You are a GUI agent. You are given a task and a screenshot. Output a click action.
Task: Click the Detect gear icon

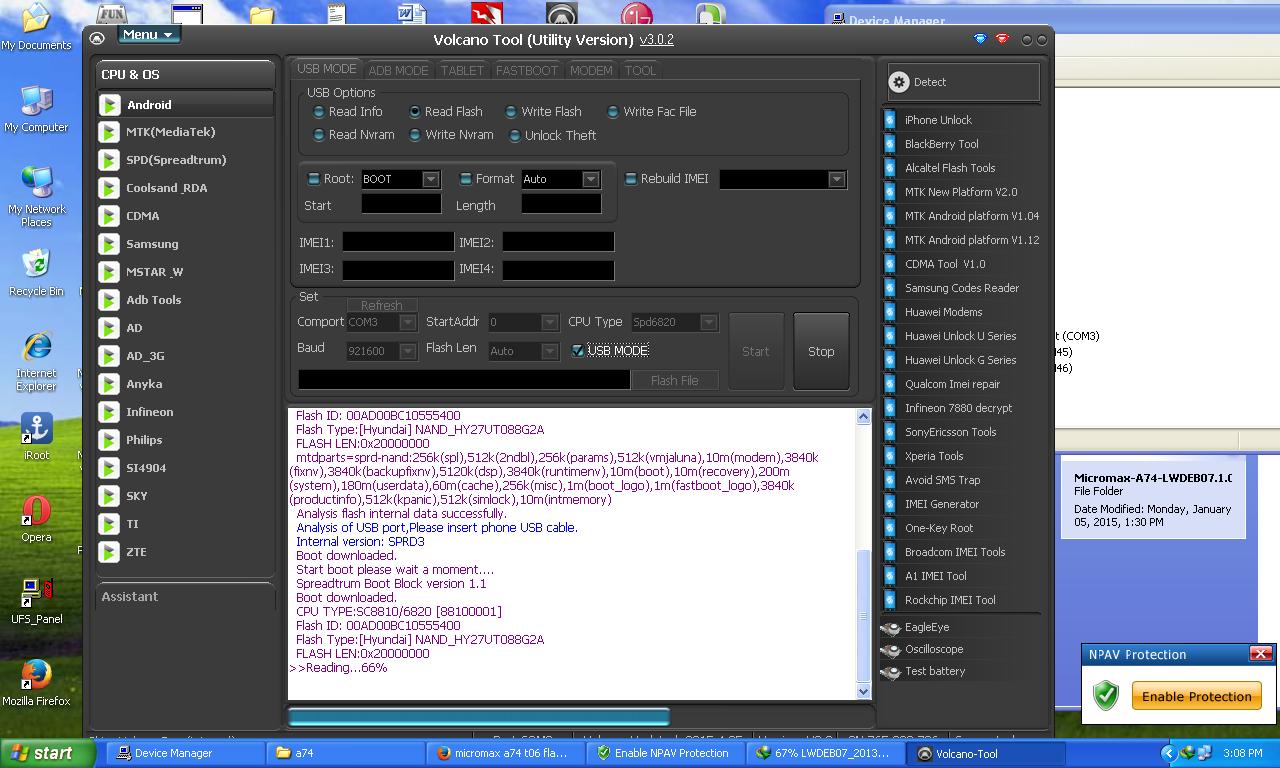tap(899, 82)
